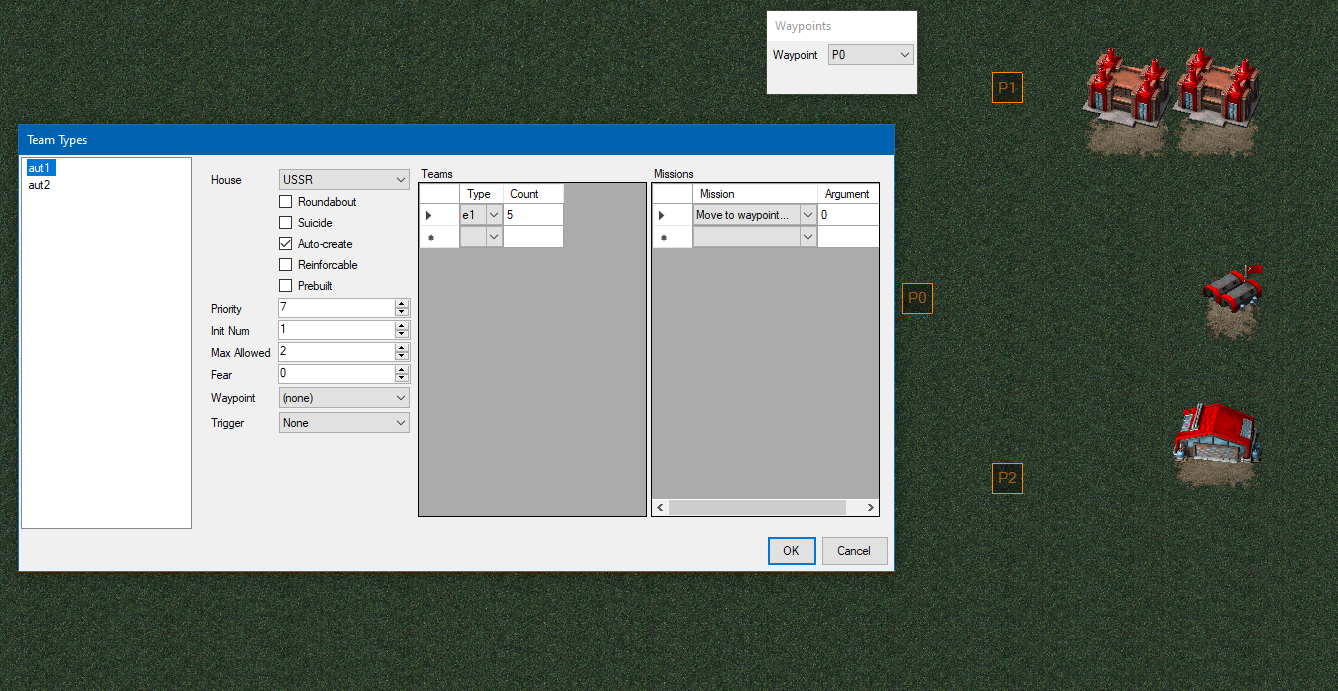The height and width of the screenshot is (691, 1338).
Task: Select the first Teams row via its arrow header
Action: [439, 215]
